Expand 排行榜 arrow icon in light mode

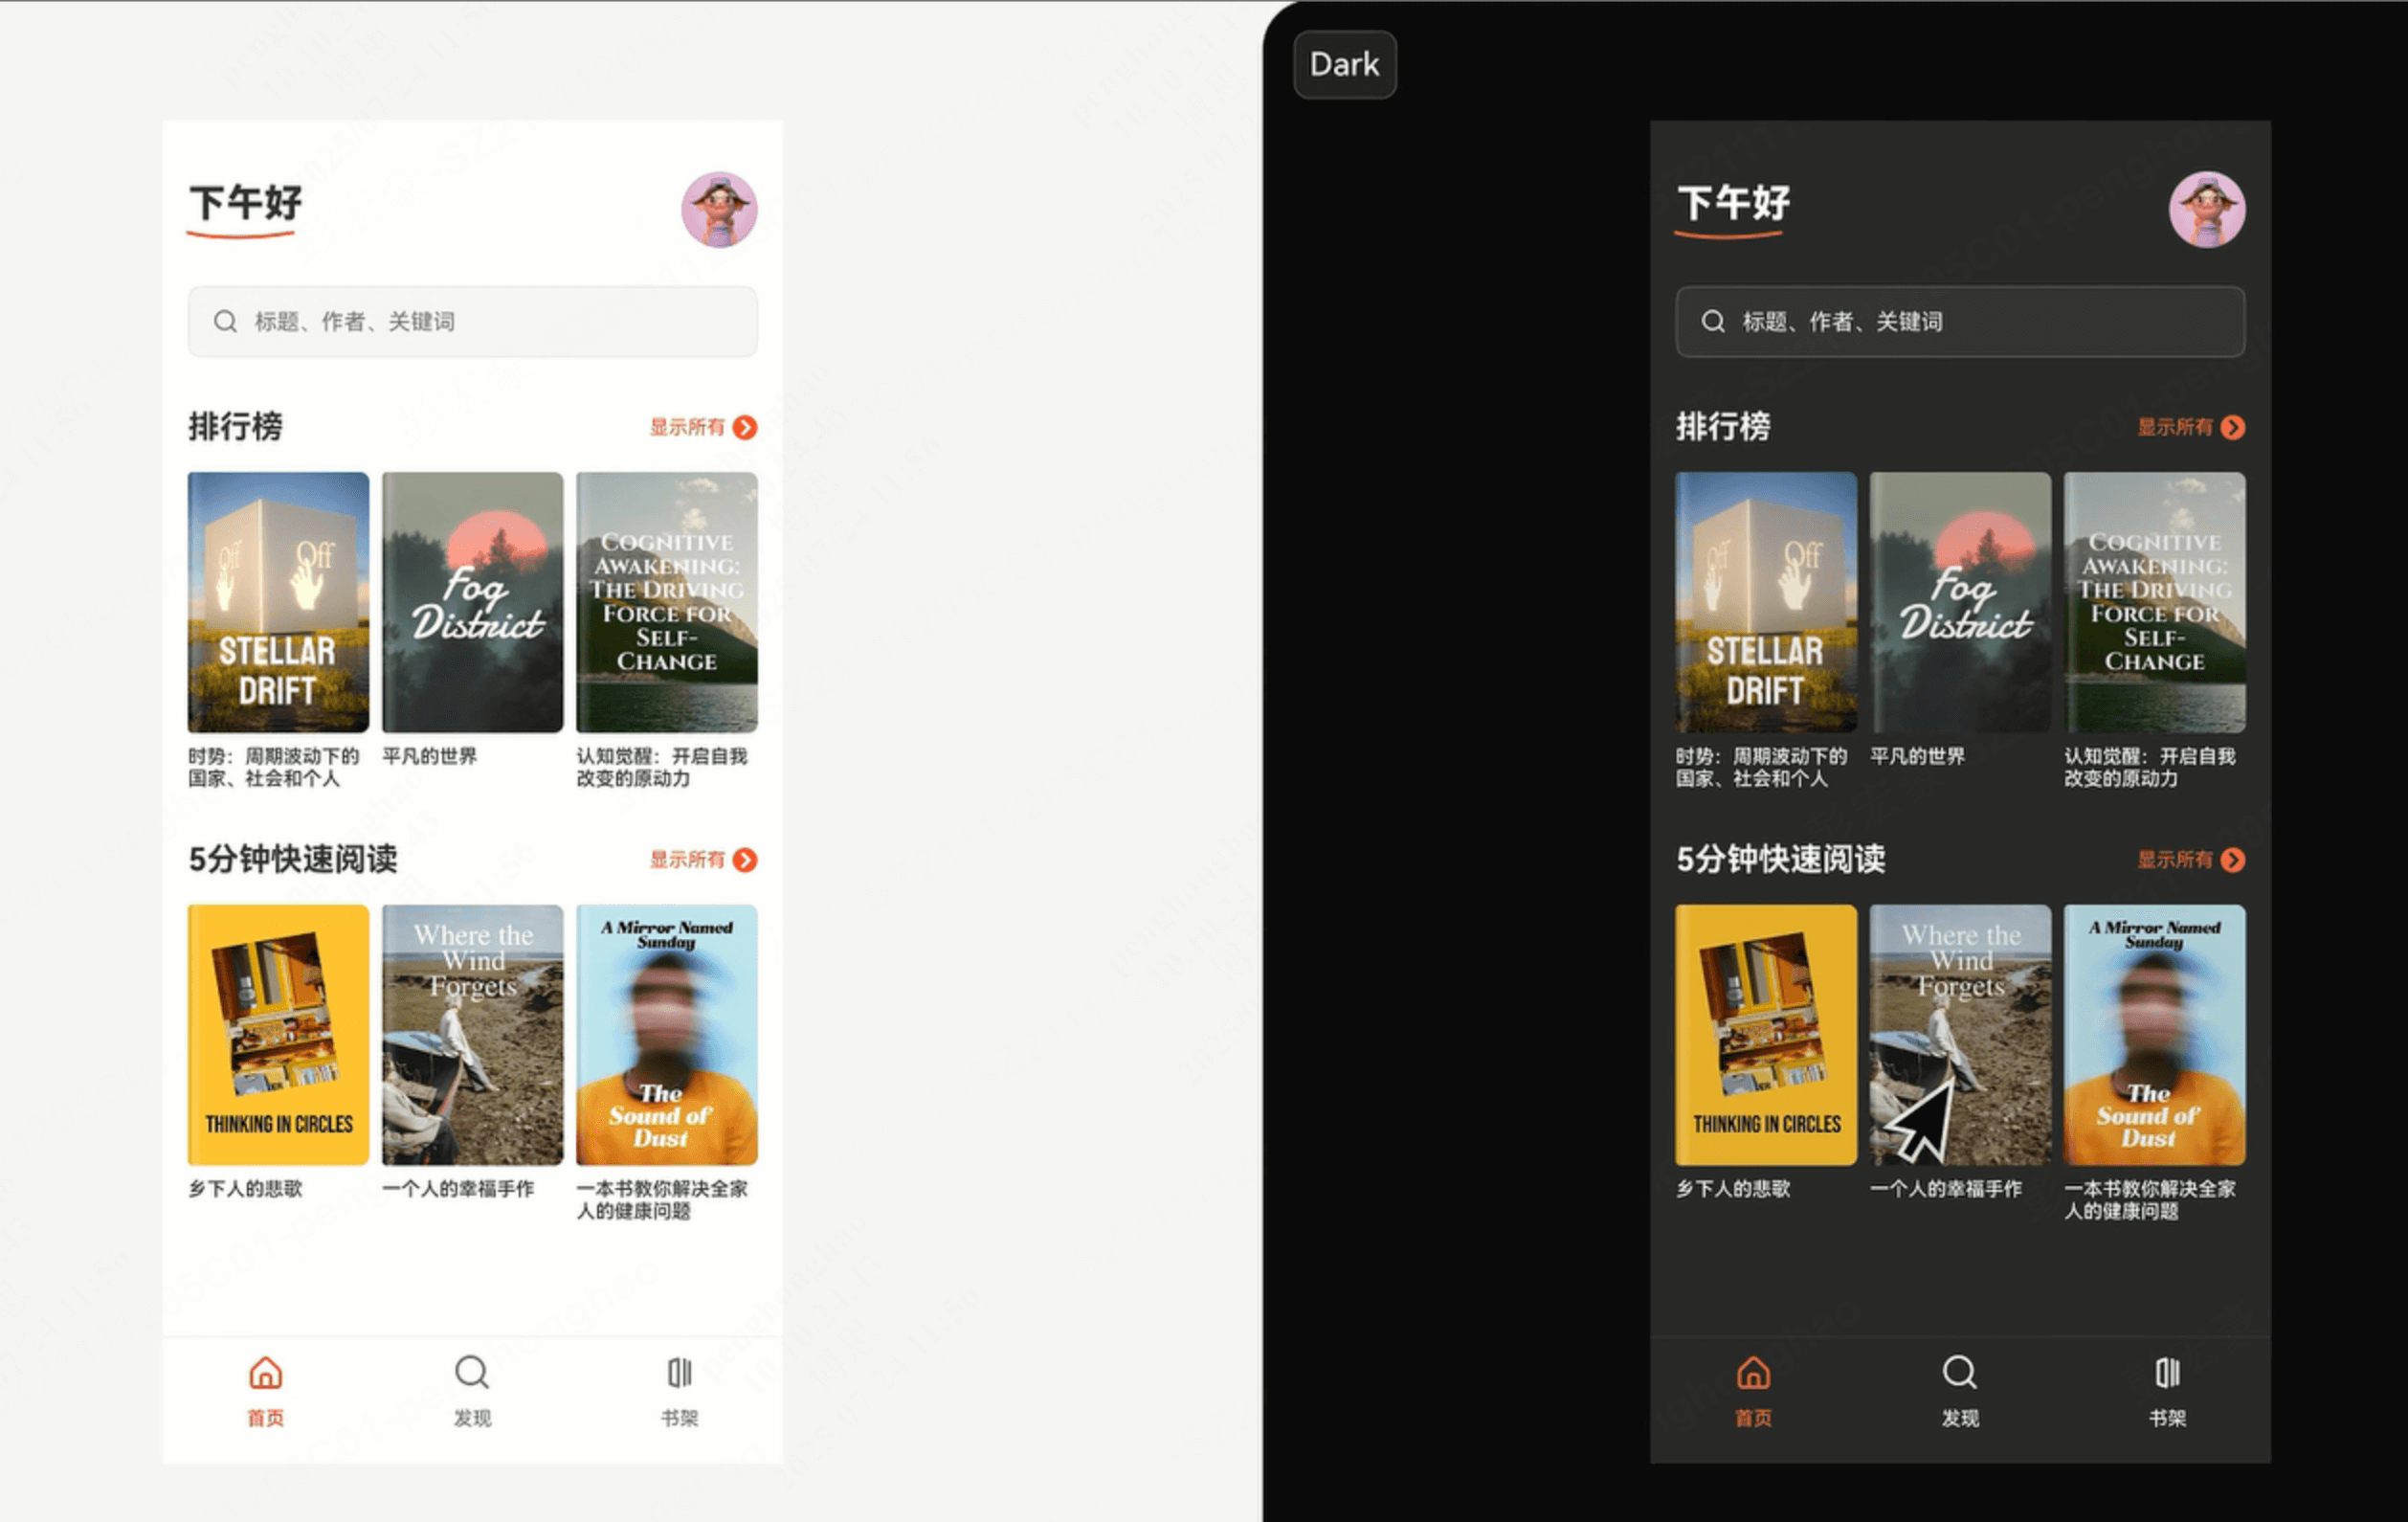click(745, 428)
